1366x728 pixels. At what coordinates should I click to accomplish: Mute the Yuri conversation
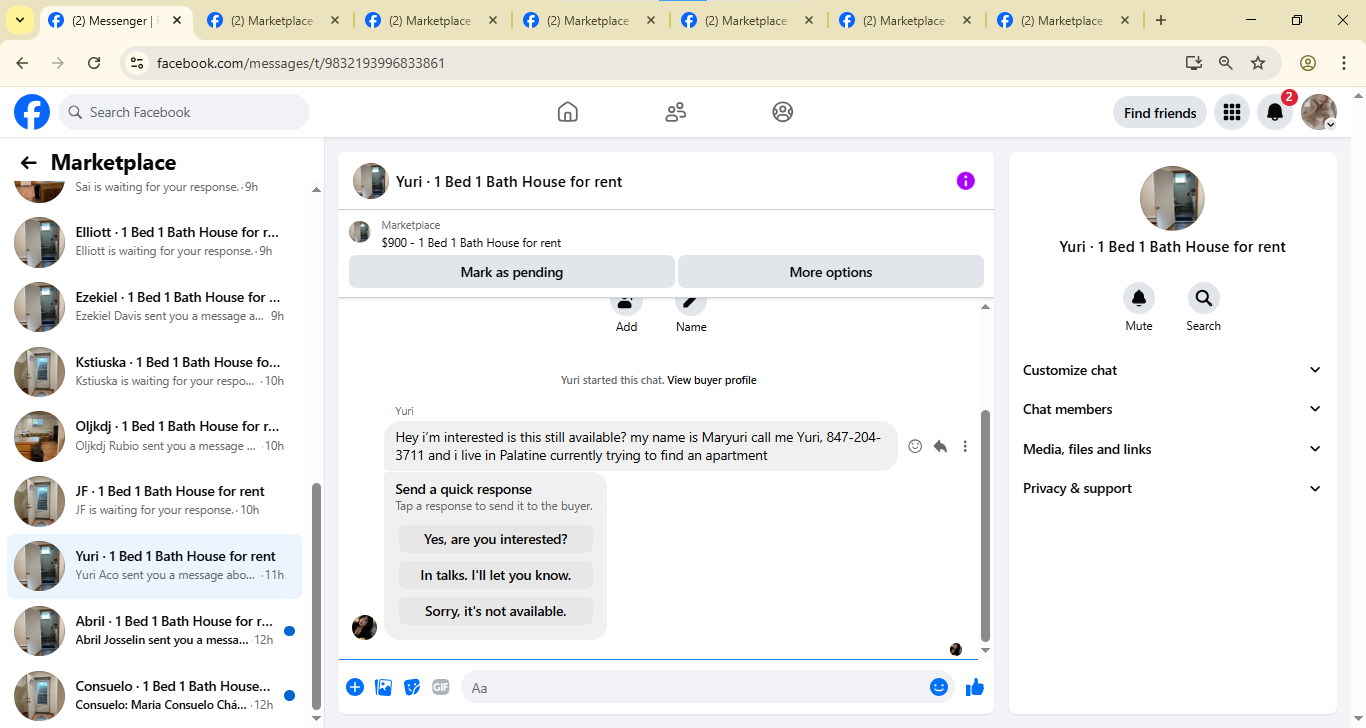pyautogui.click(x=1139, y=298)
